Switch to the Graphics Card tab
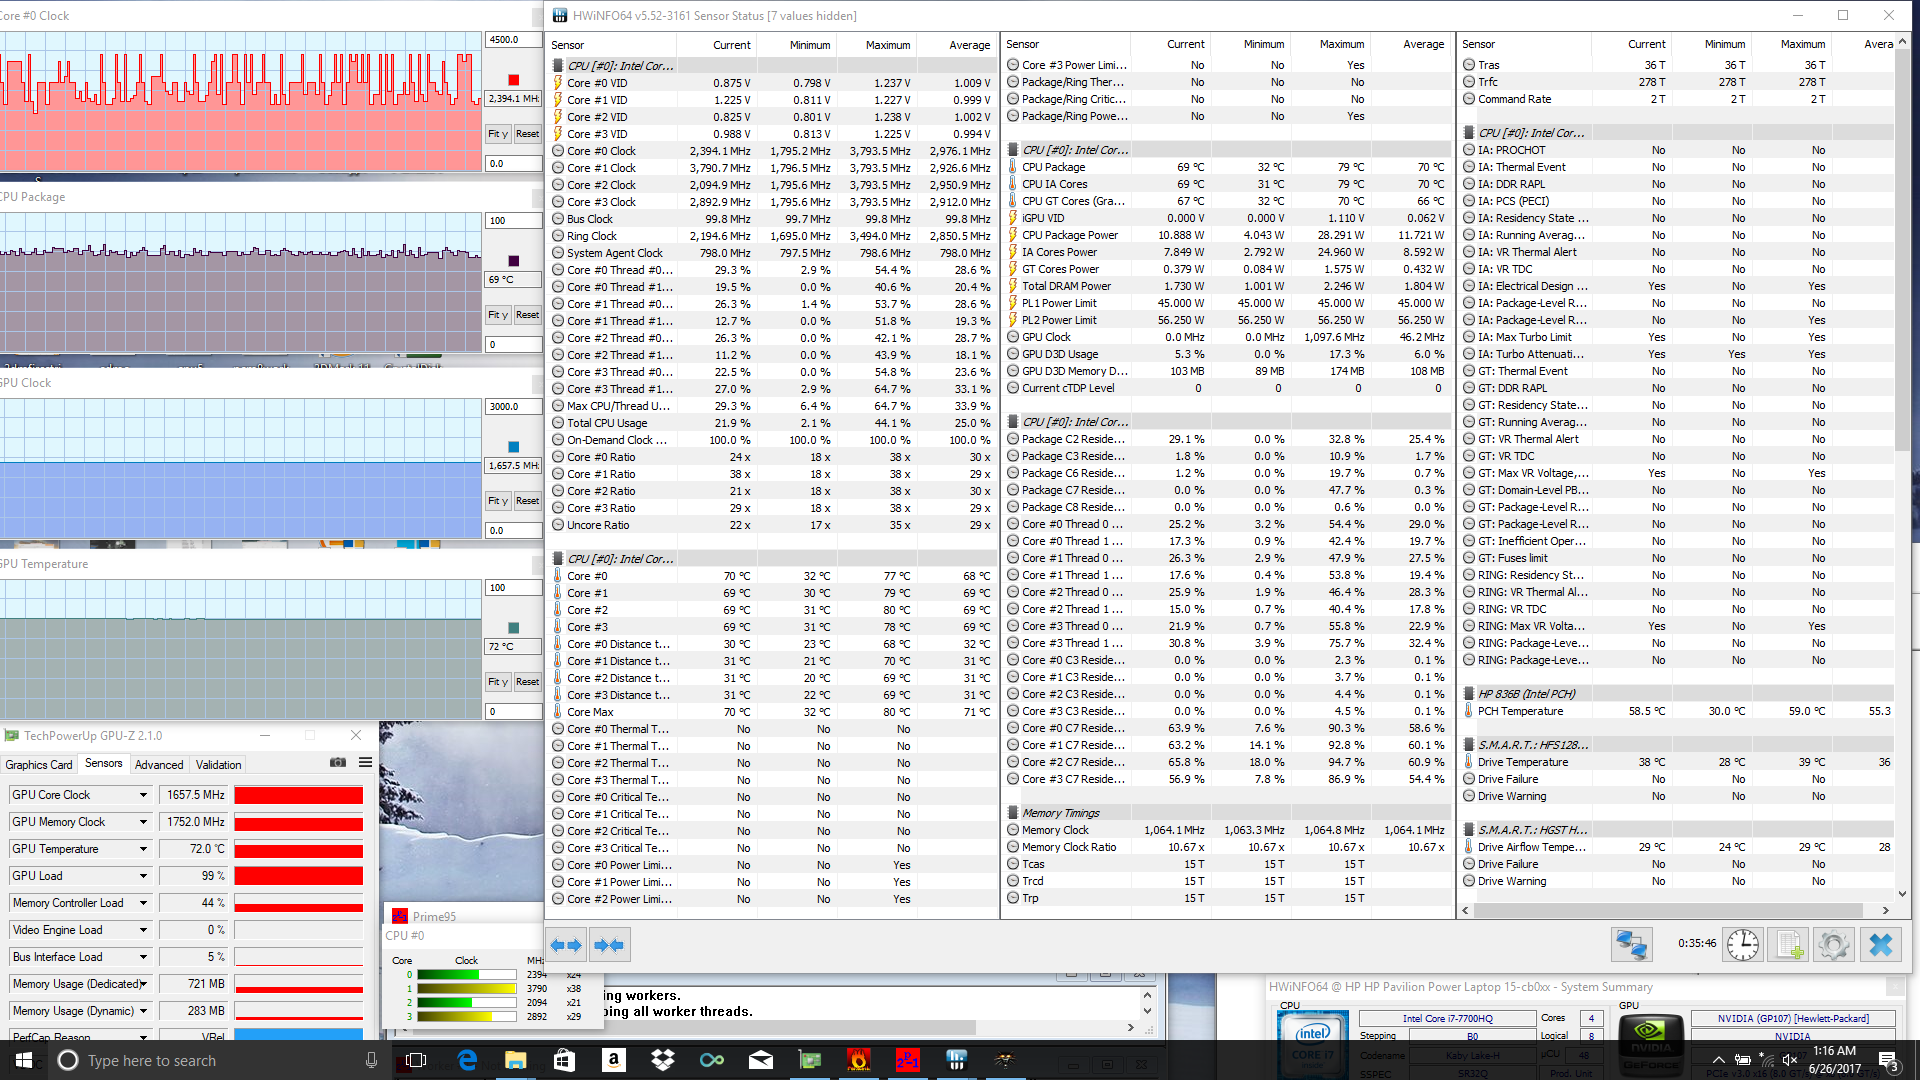Image resolution: width=1920 pixels, height=1080 pixels. [x=39, y=765]
